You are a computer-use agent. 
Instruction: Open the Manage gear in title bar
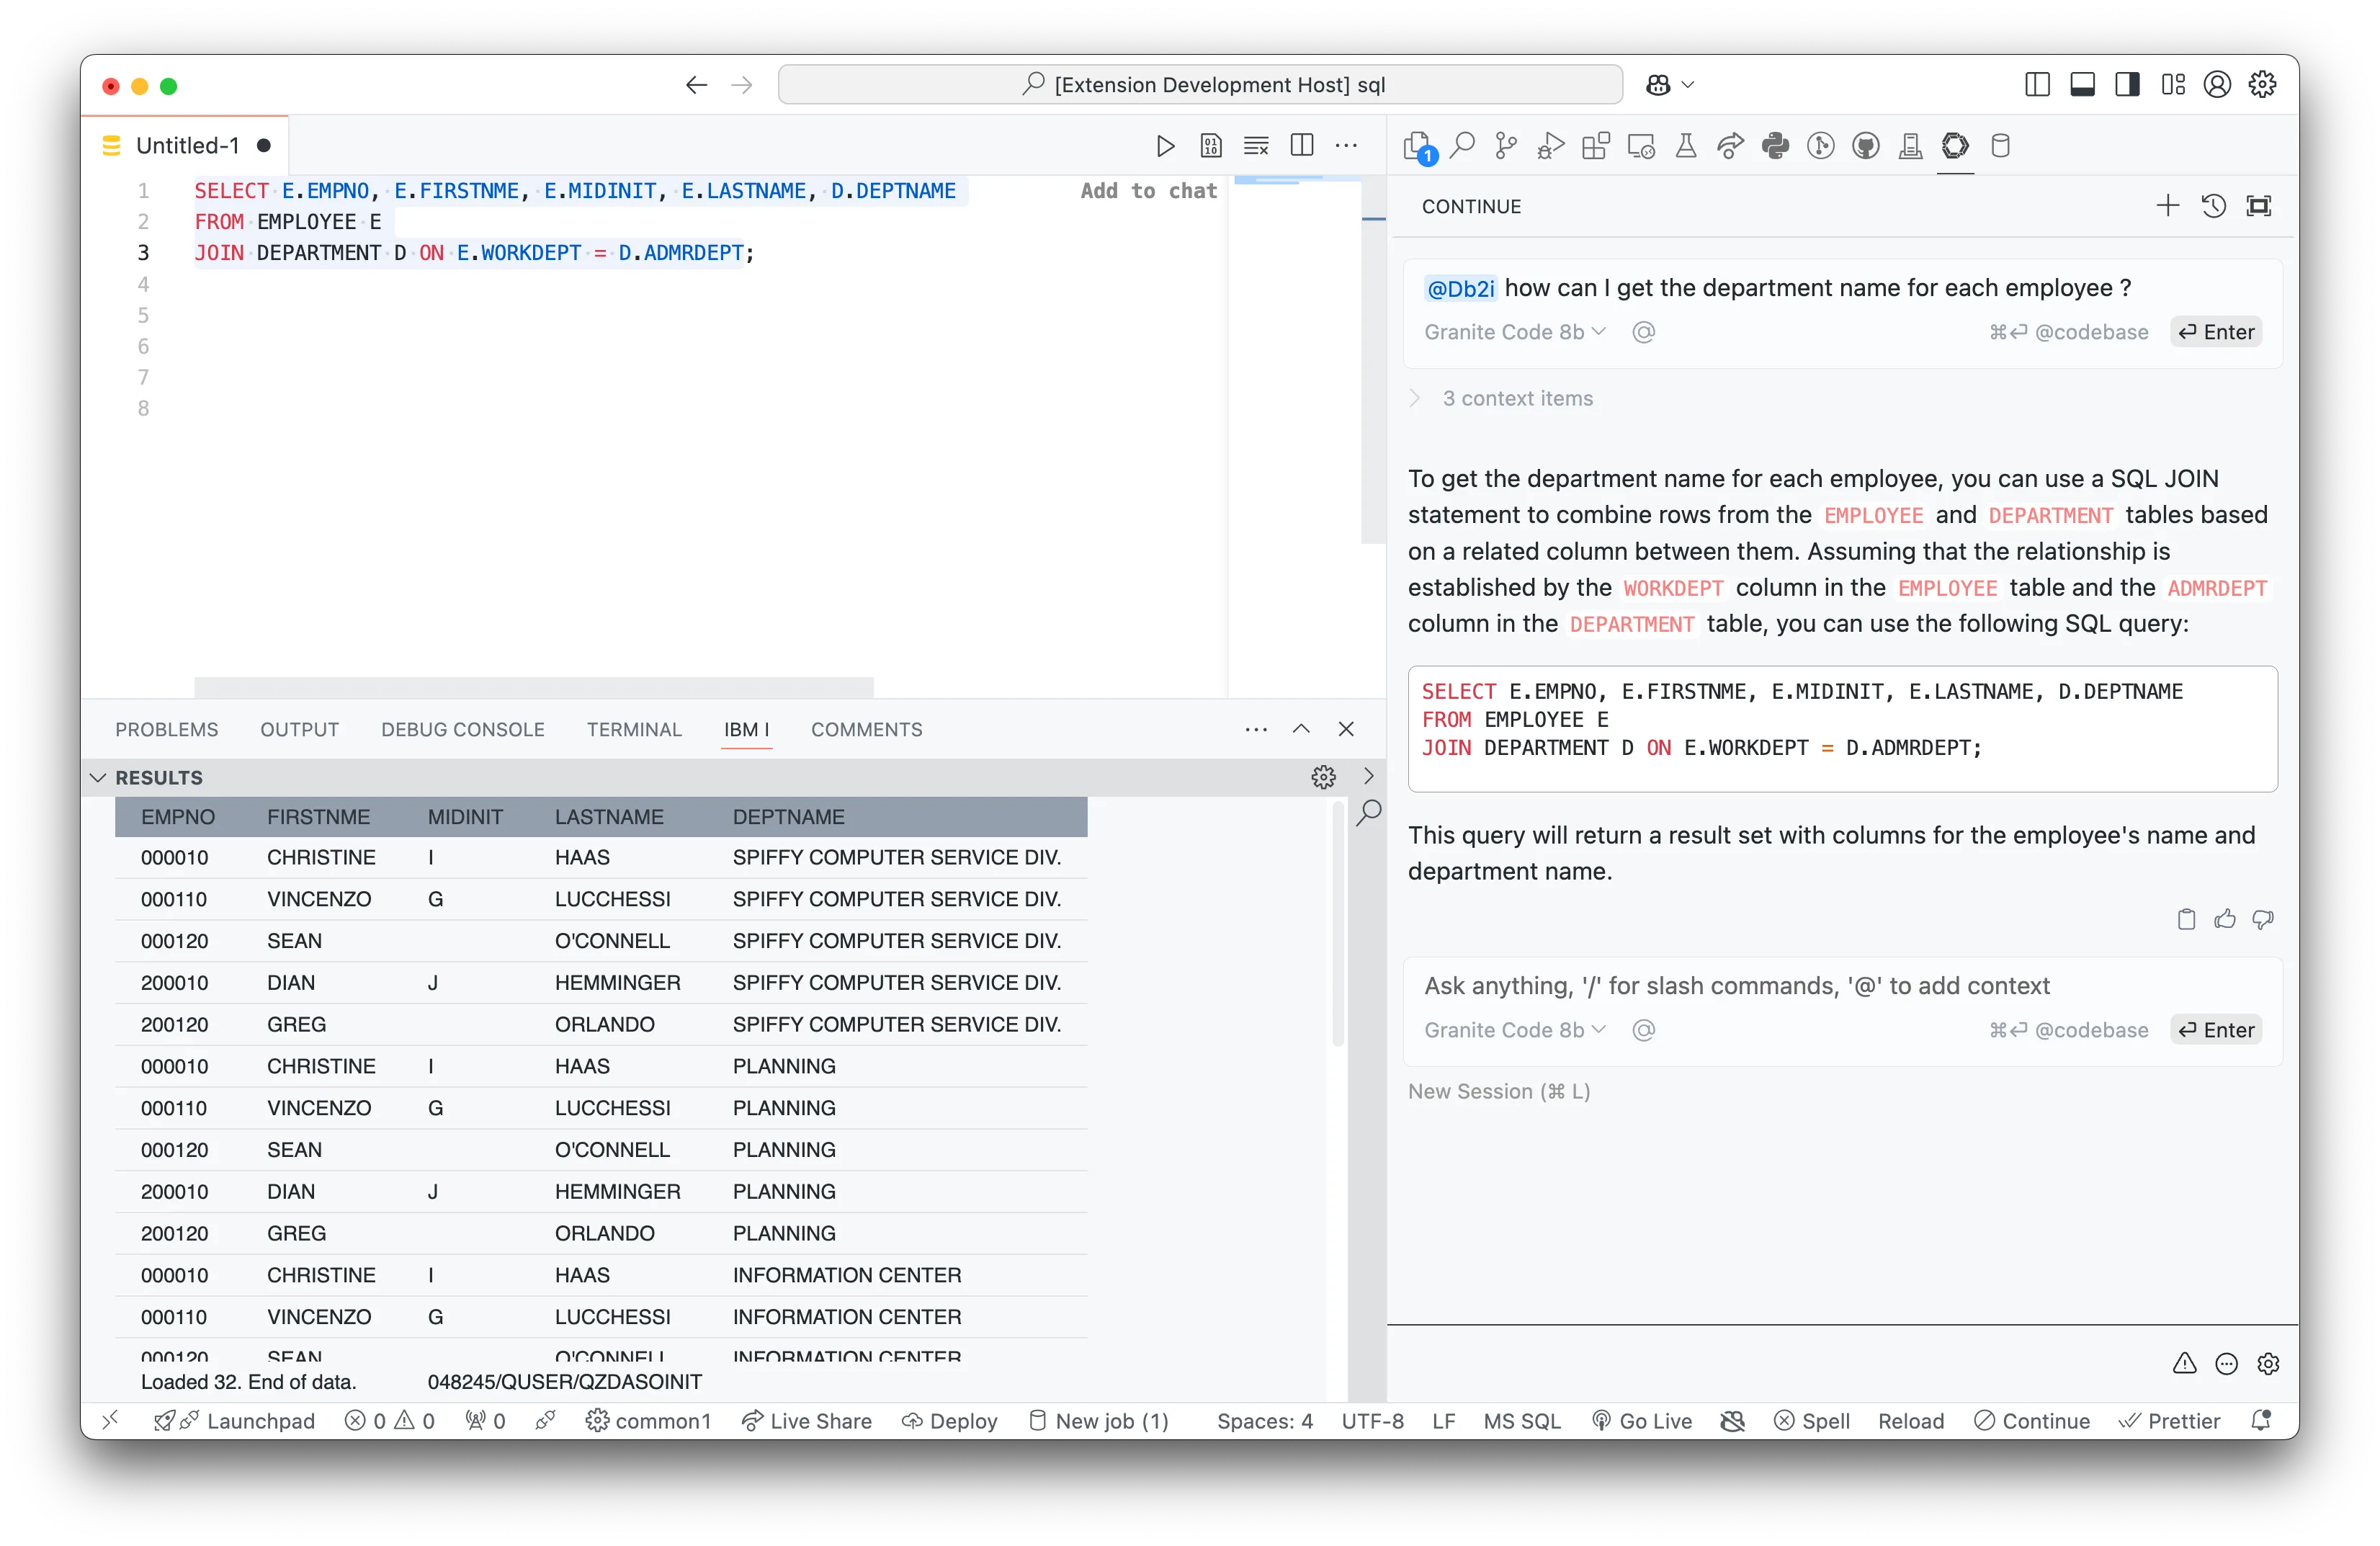(2263, 85)
